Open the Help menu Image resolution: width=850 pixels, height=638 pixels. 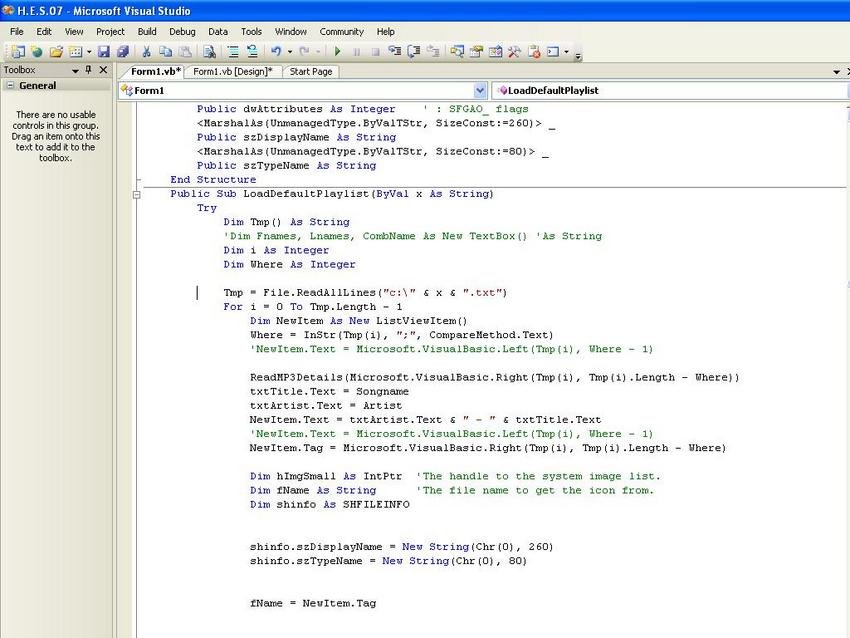[385, 31]
